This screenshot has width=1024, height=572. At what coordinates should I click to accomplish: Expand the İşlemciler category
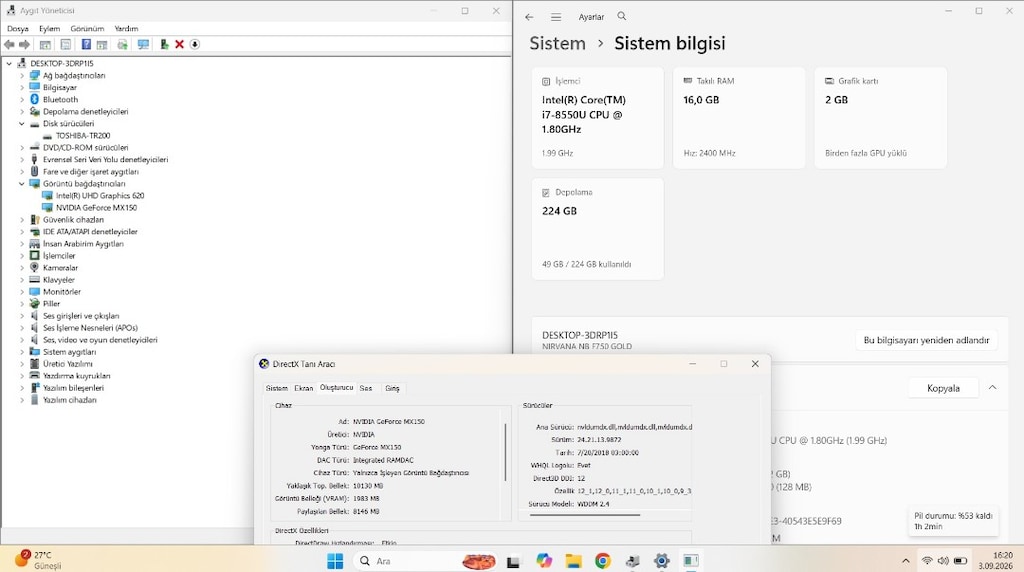[22, 255]
